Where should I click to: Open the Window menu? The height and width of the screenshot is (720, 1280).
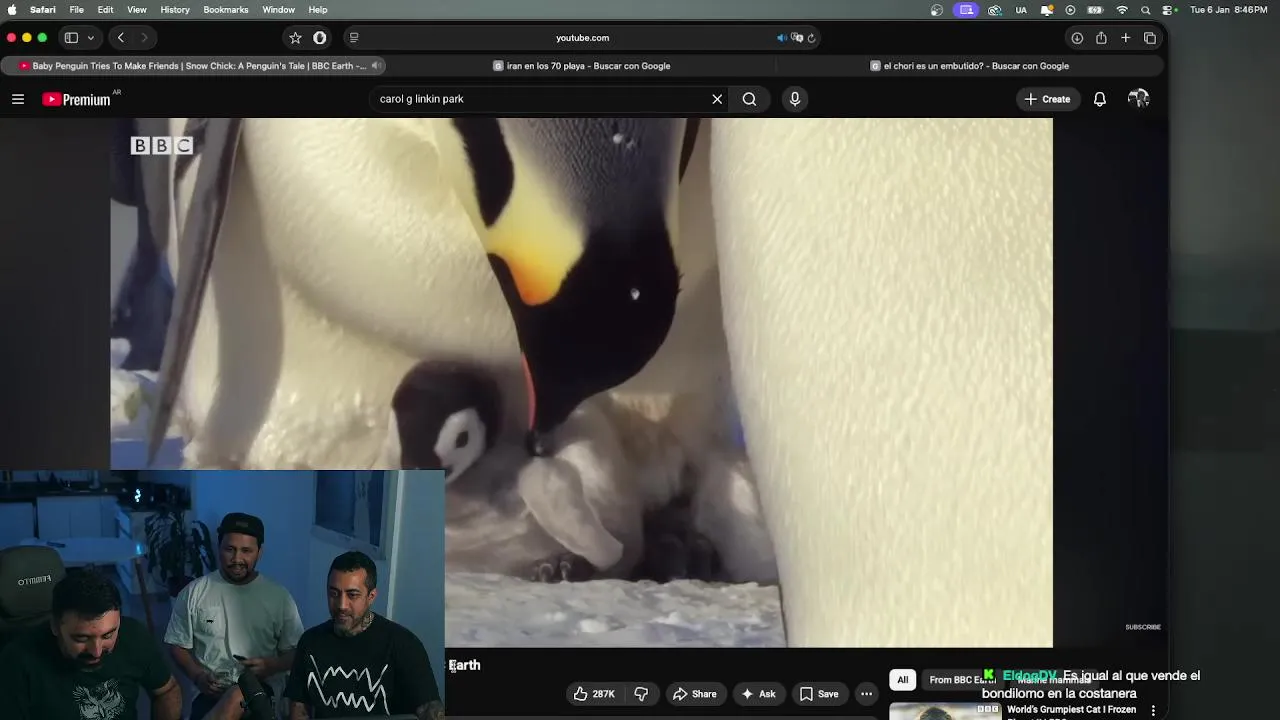click(278, 10)
